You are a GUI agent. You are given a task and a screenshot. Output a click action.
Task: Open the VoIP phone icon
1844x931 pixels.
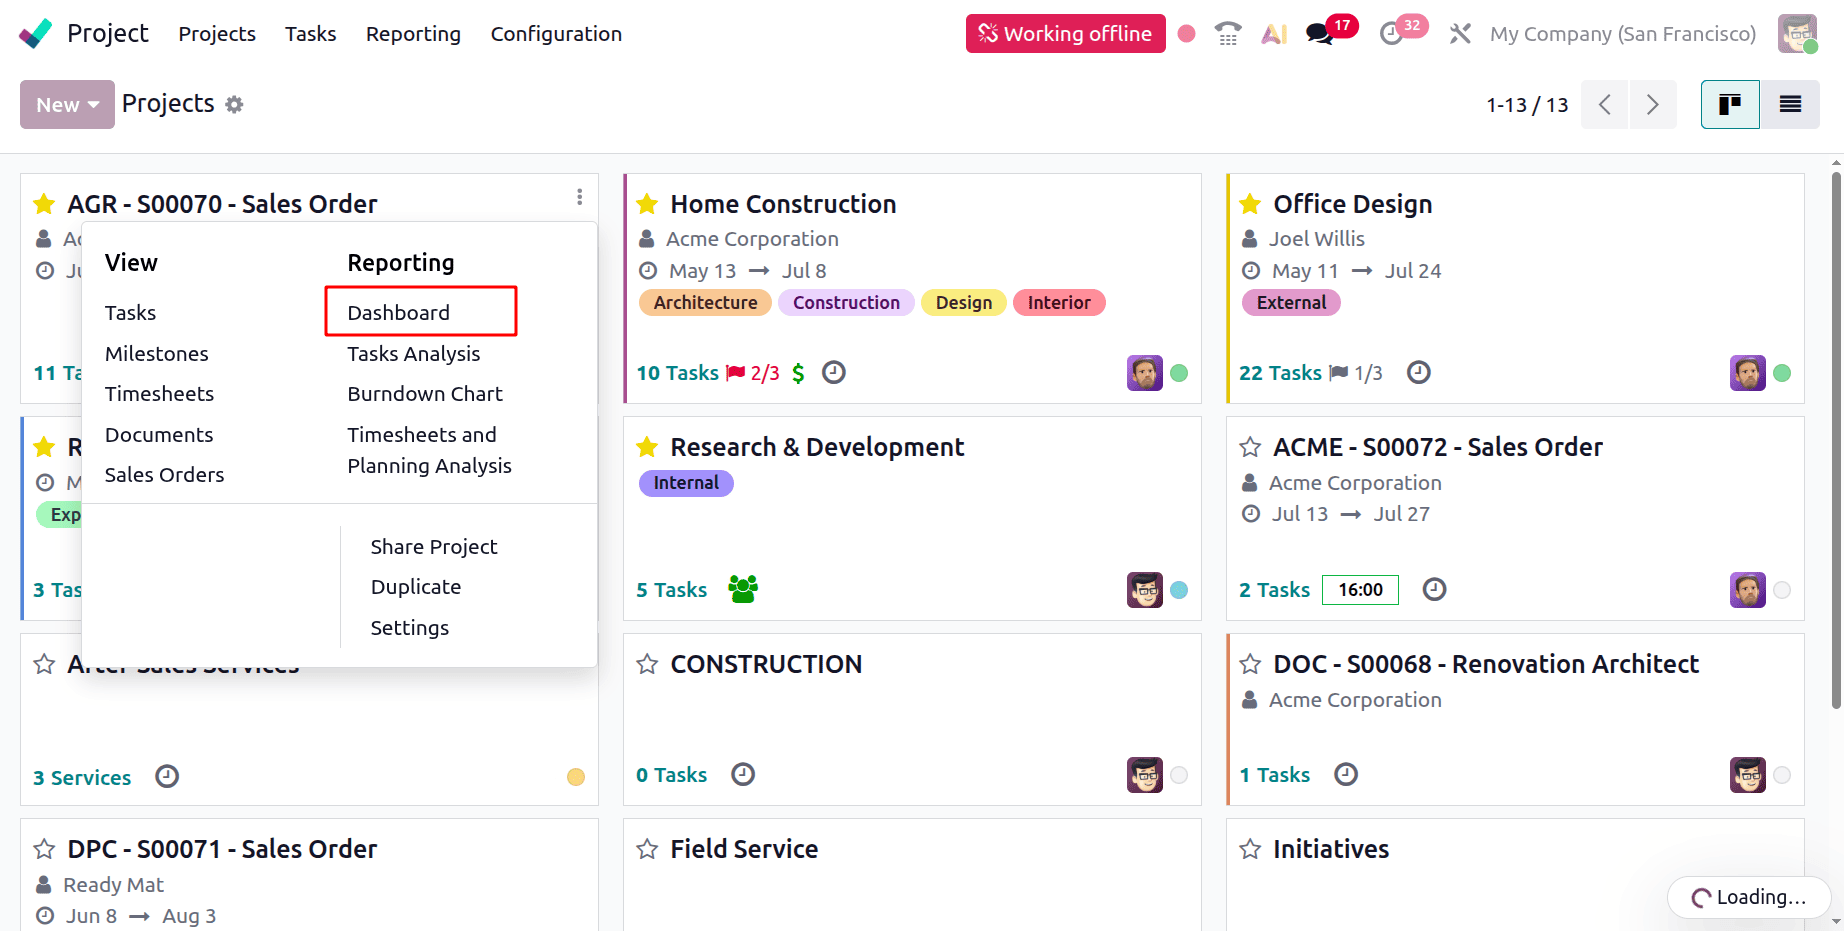pyautogui.click(x=1228, y=34)
